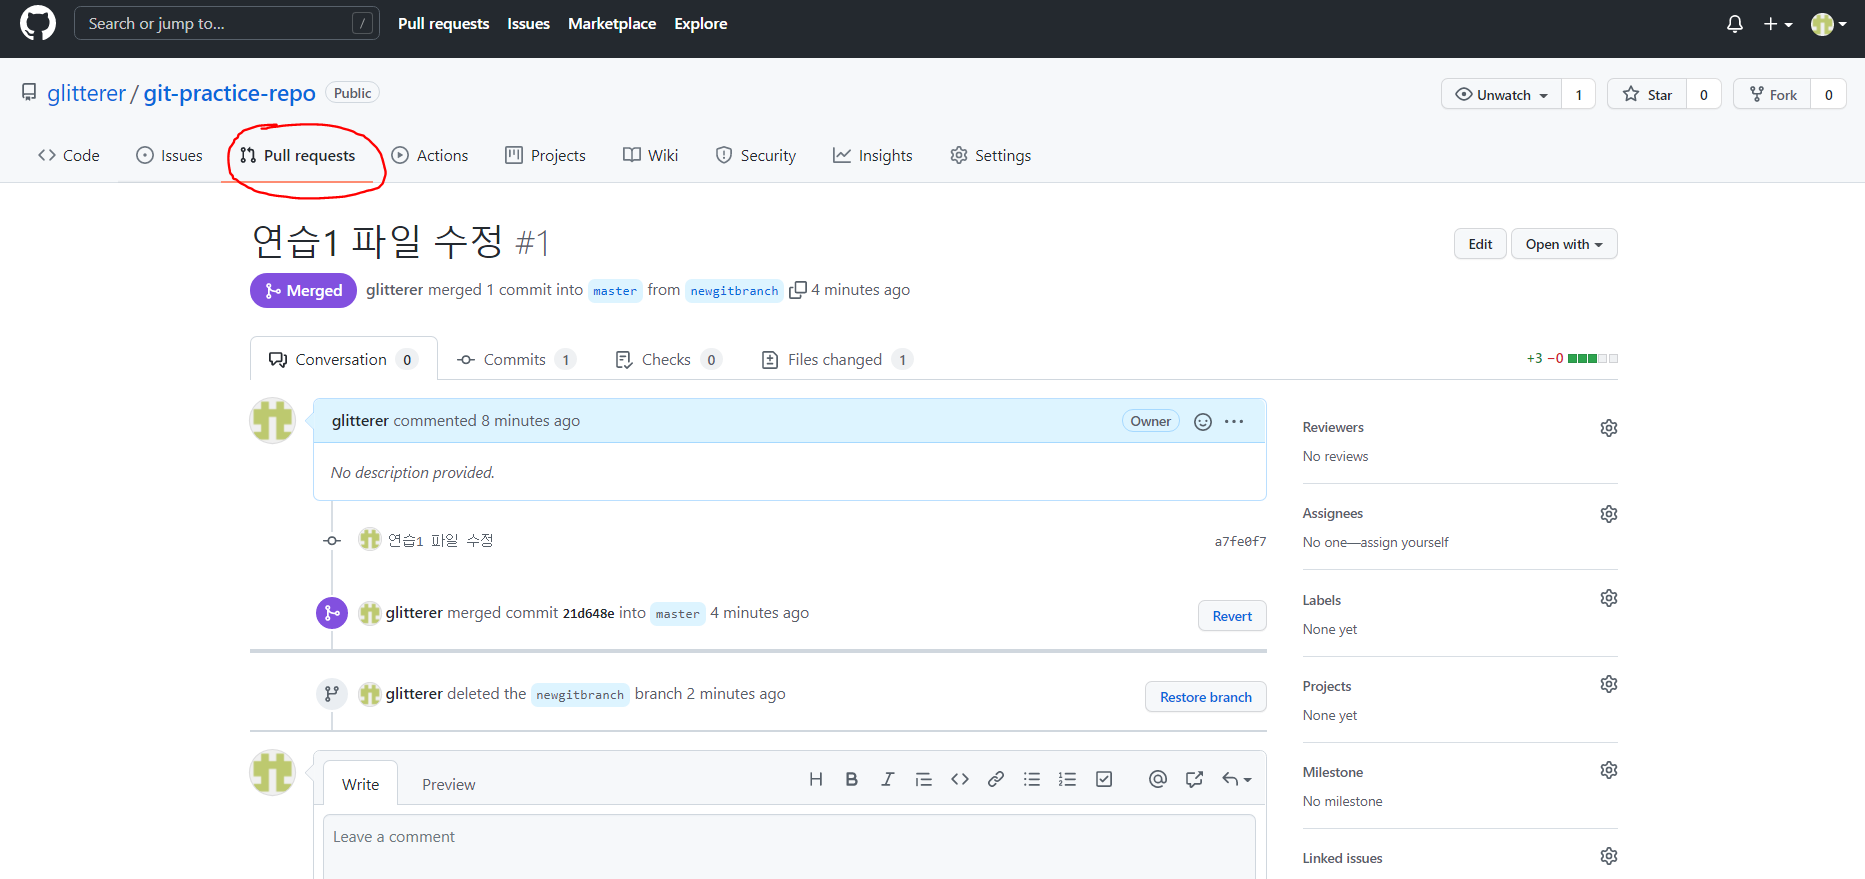The height and width of the screenshot is (879, 1865).
Task: Add a link in the comment editor
Action: pos(996,779)
